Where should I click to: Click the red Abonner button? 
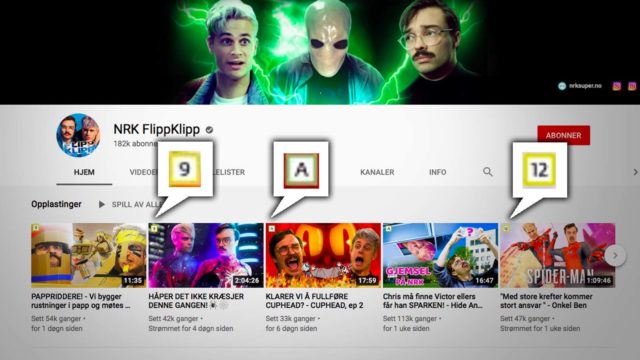click(564, 135)
